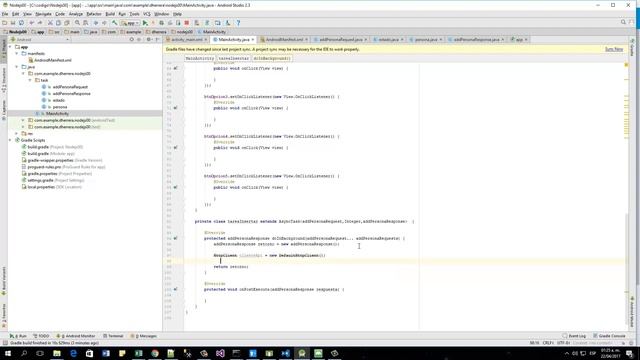Expand the res folder node
Image resolution: width=640 pixels, height=360 pixels.
17,133
